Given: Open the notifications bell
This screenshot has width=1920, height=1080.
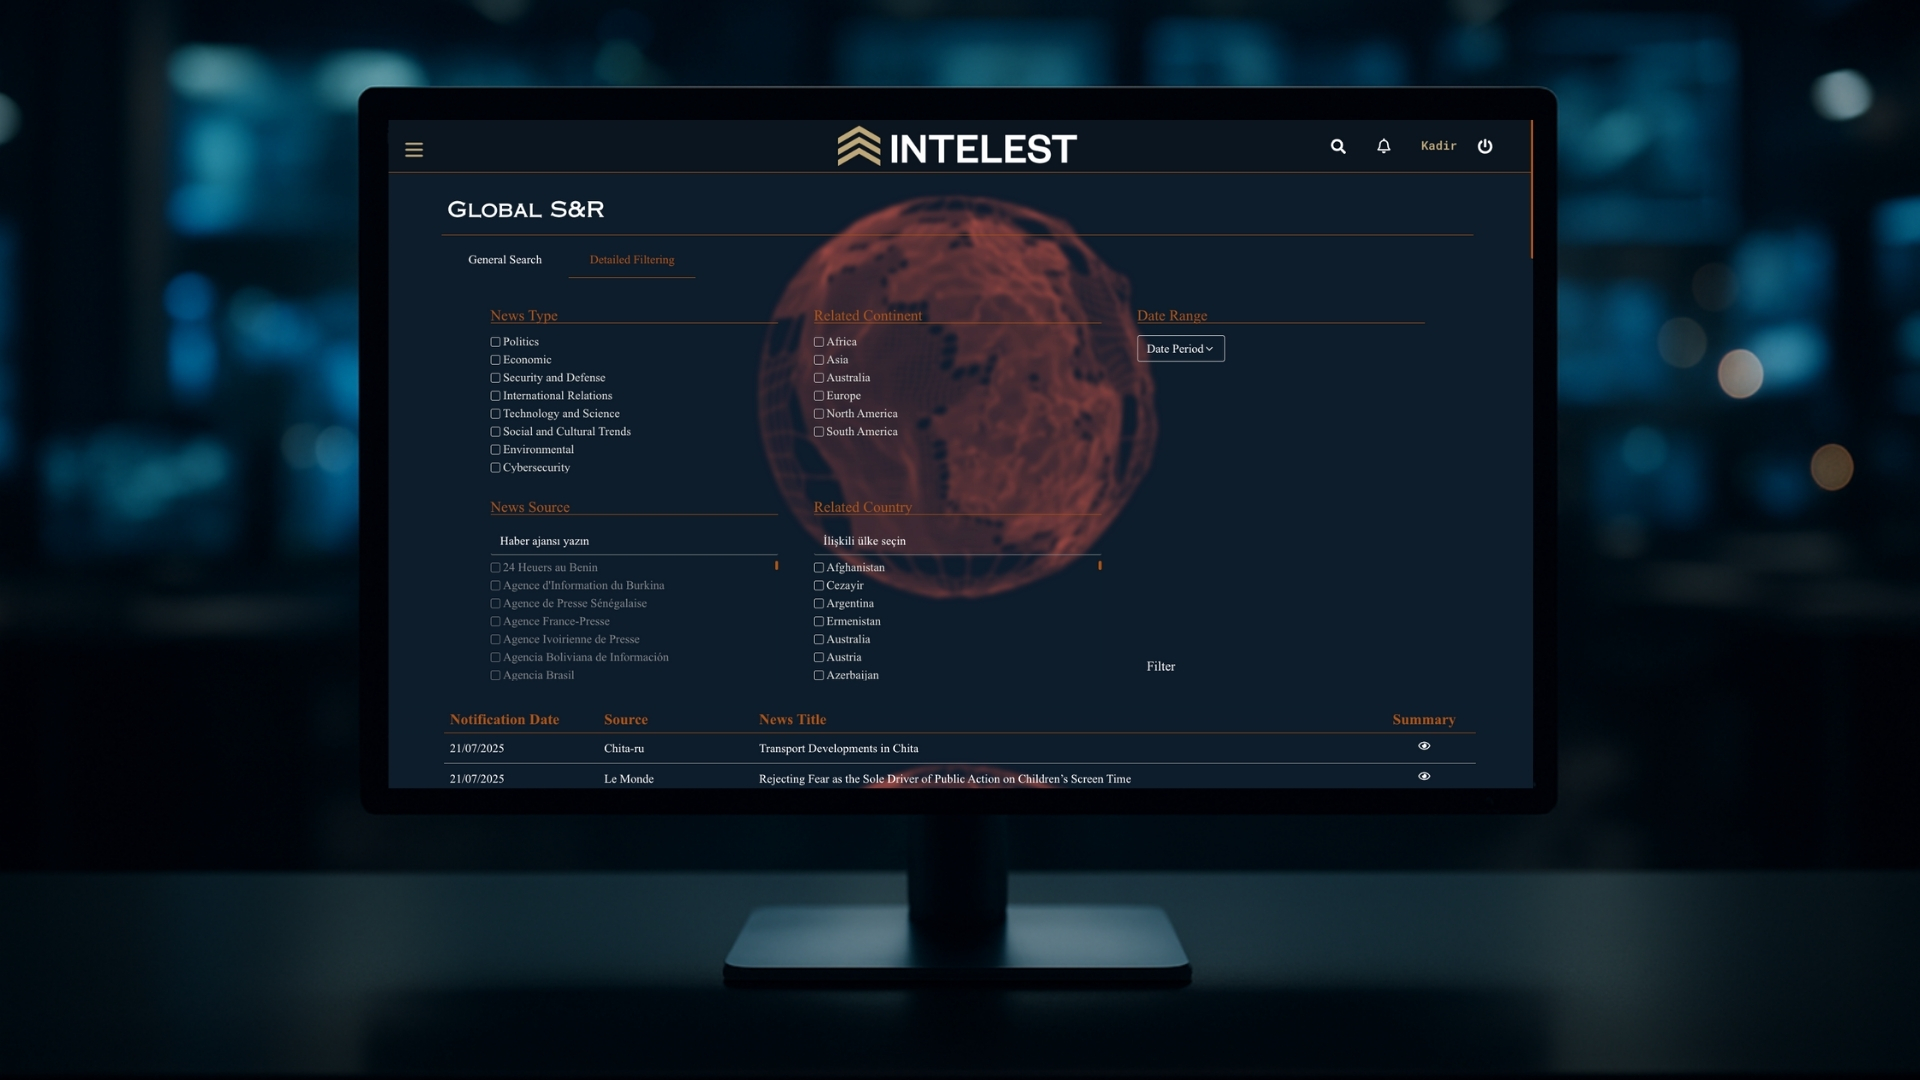Looking at the screenshot, I should 1384,146.
